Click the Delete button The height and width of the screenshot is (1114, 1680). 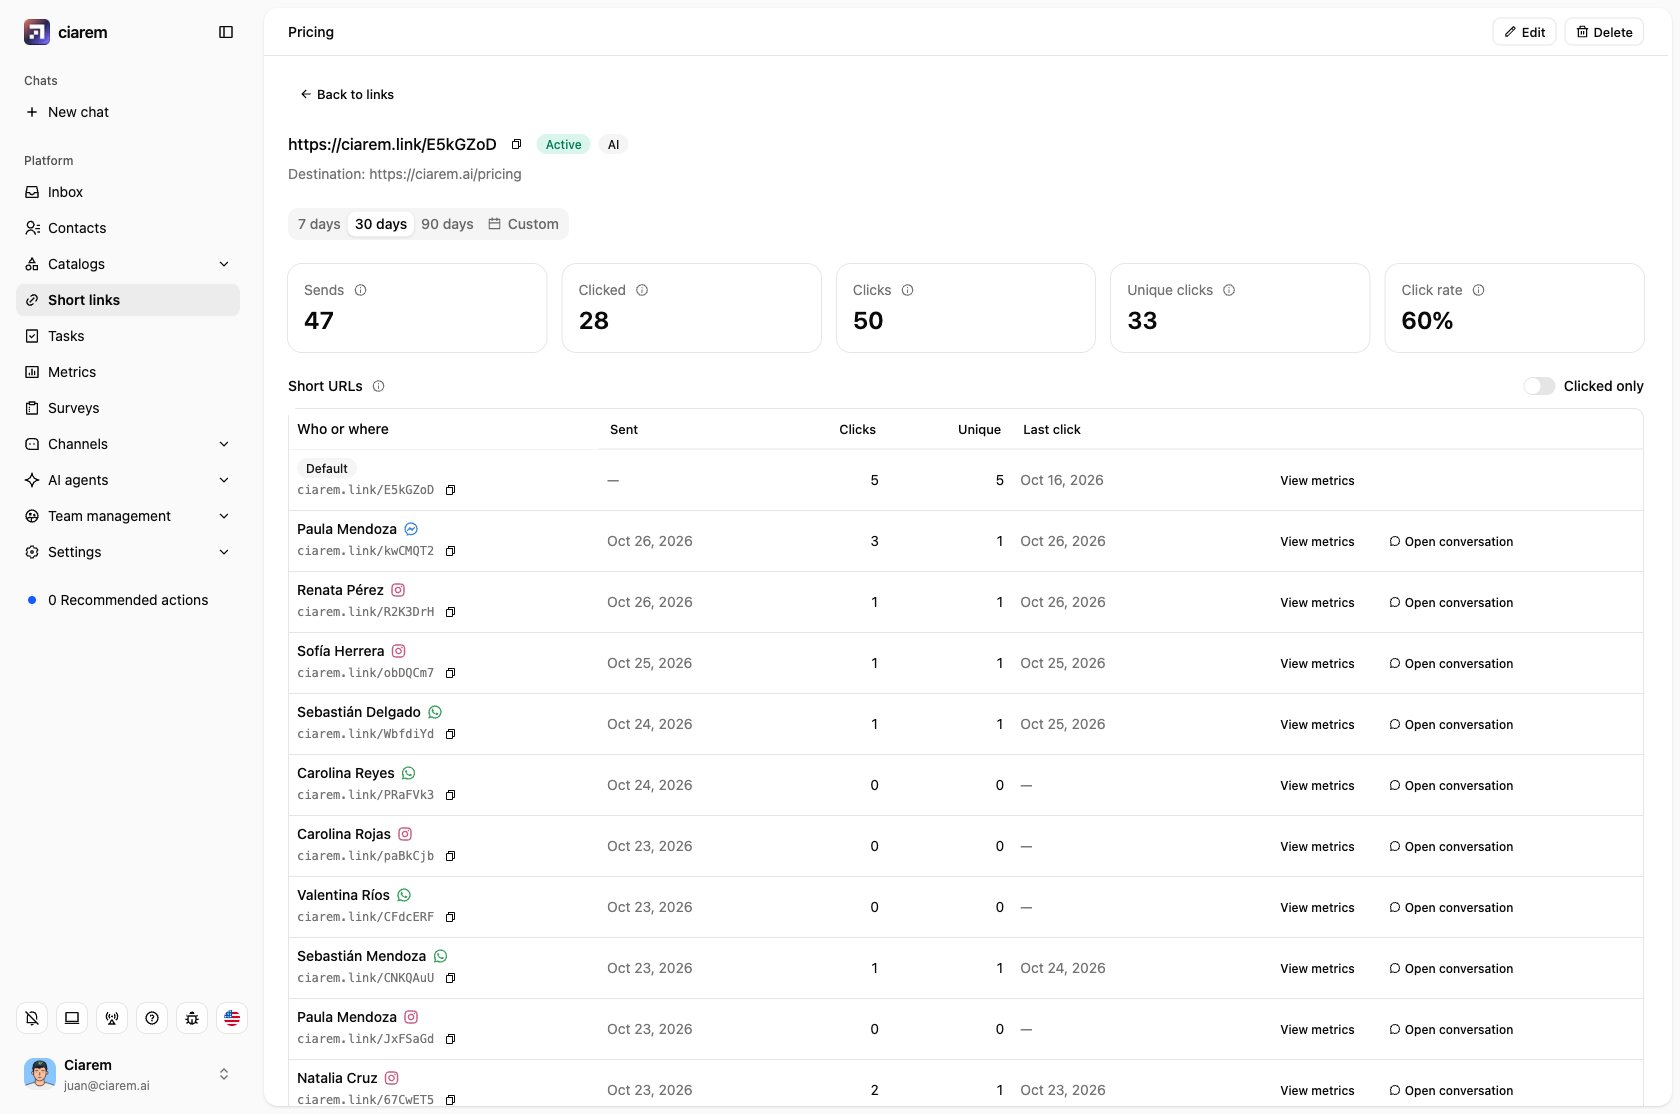pos(1604,32)
